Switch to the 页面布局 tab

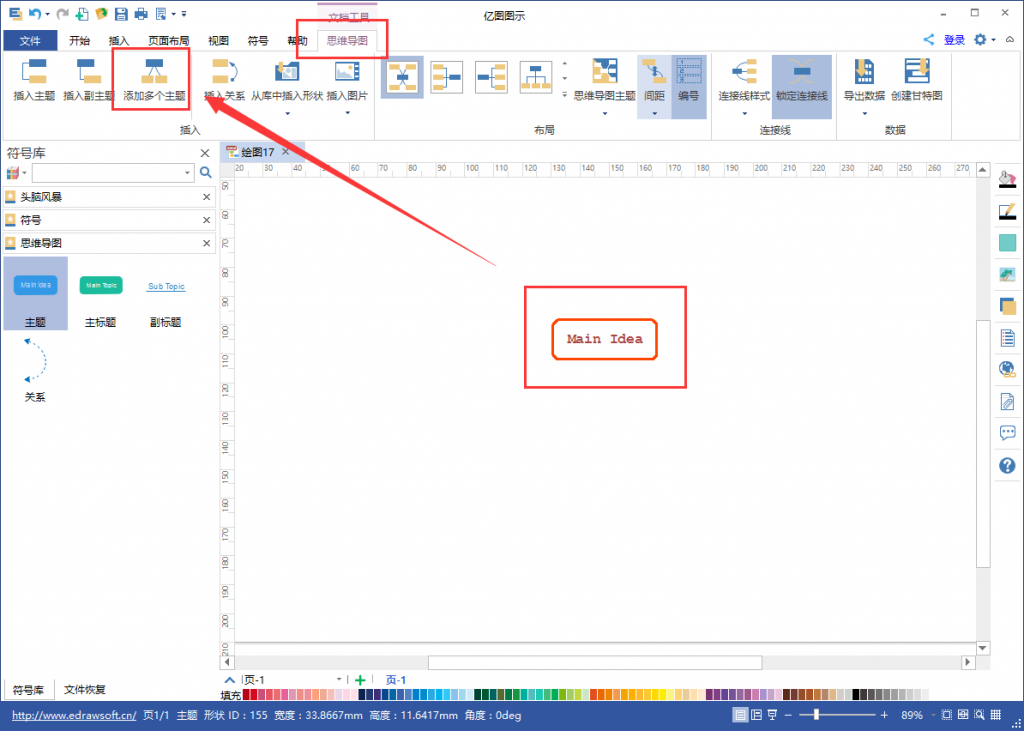(168, 41)
